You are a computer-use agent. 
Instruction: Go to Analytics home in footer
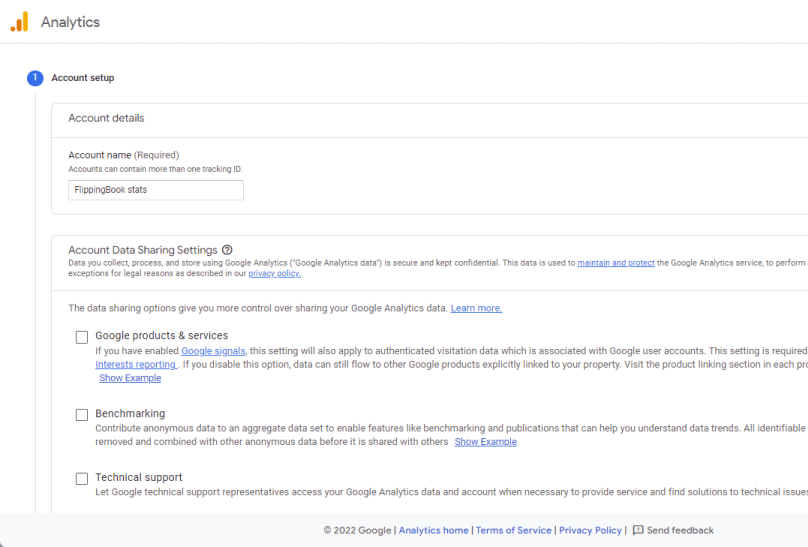click(433, 530)
